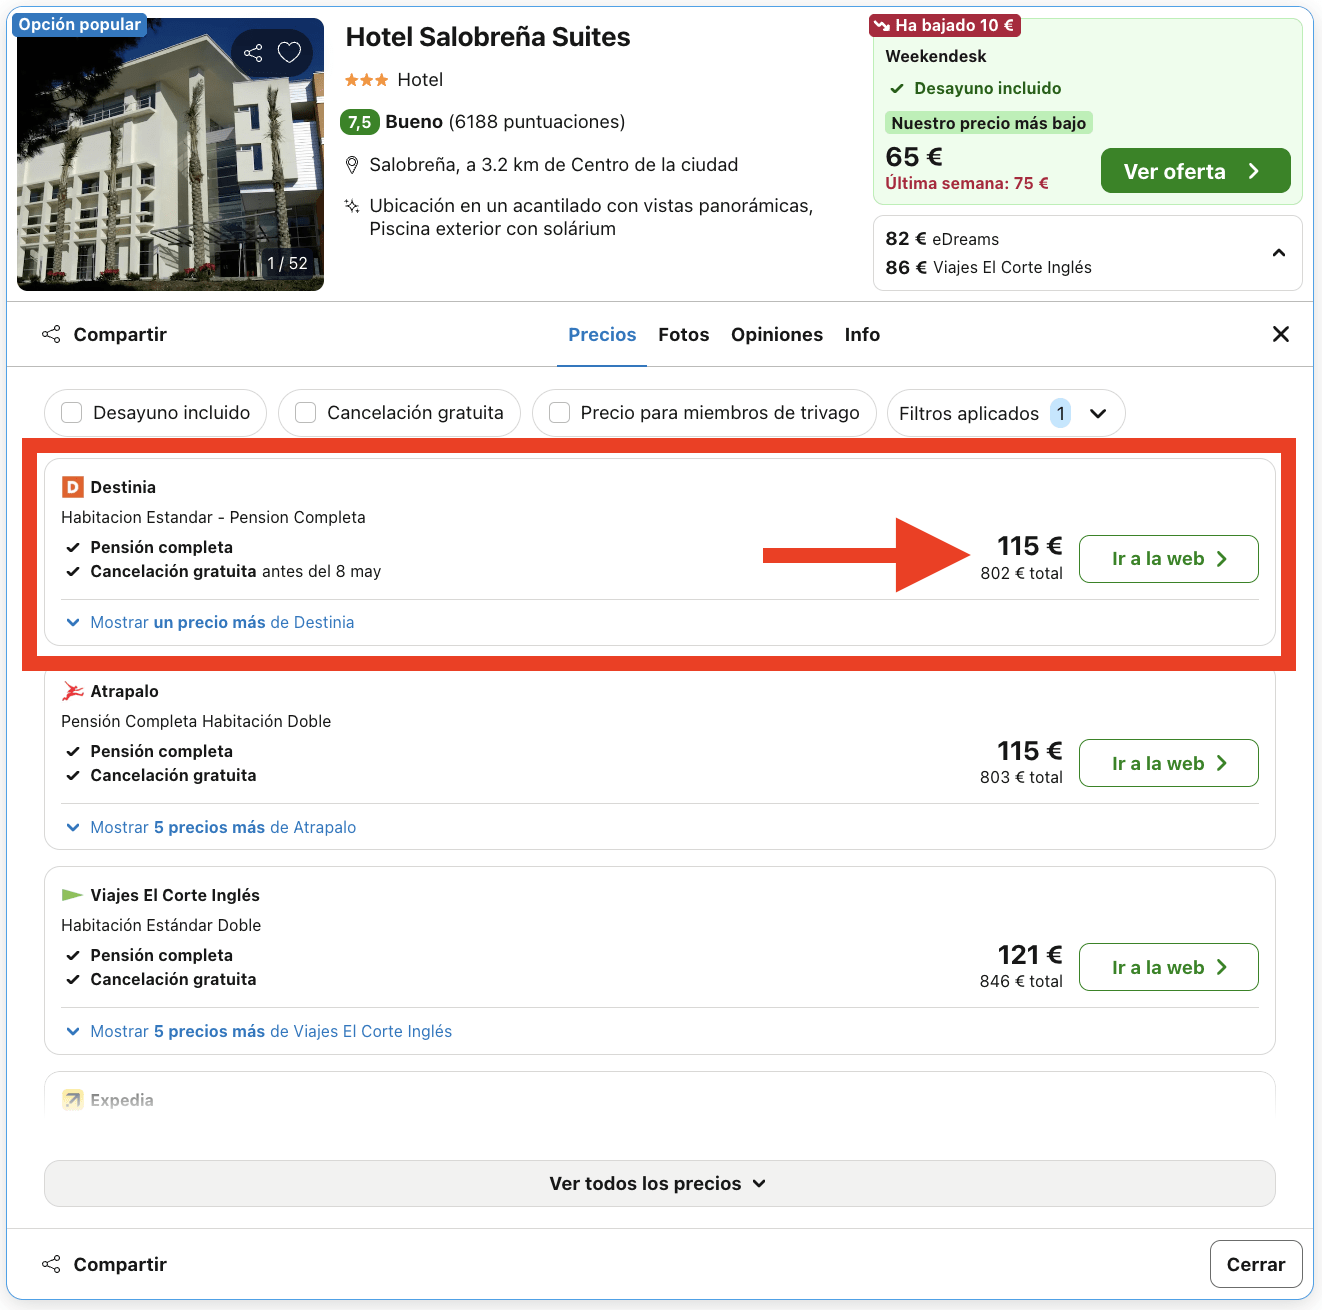
Task: Click the 7,5 rating badge
Action: tap(359, 122)
